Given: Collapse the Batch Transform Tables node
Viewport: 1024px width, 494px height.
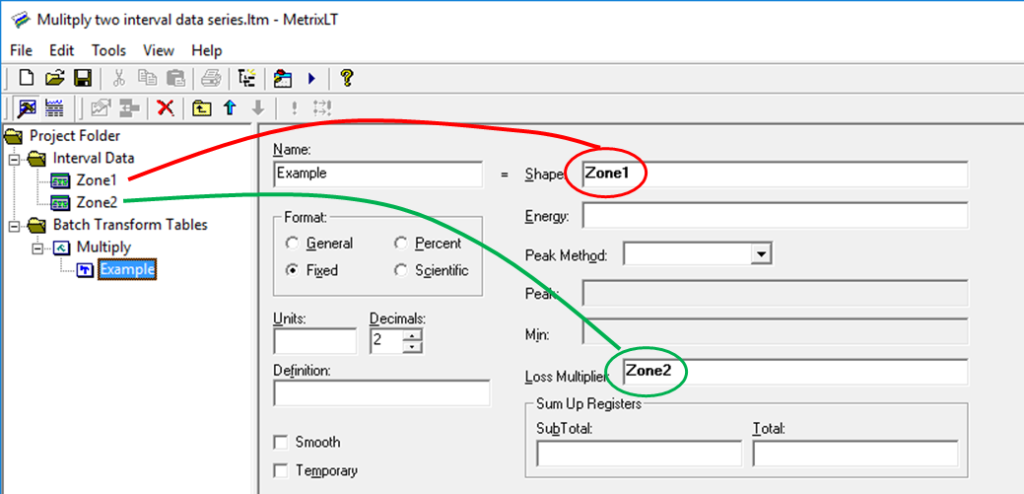Looking at the screenshot, I should pyautogui.click(x=15, y=225).
